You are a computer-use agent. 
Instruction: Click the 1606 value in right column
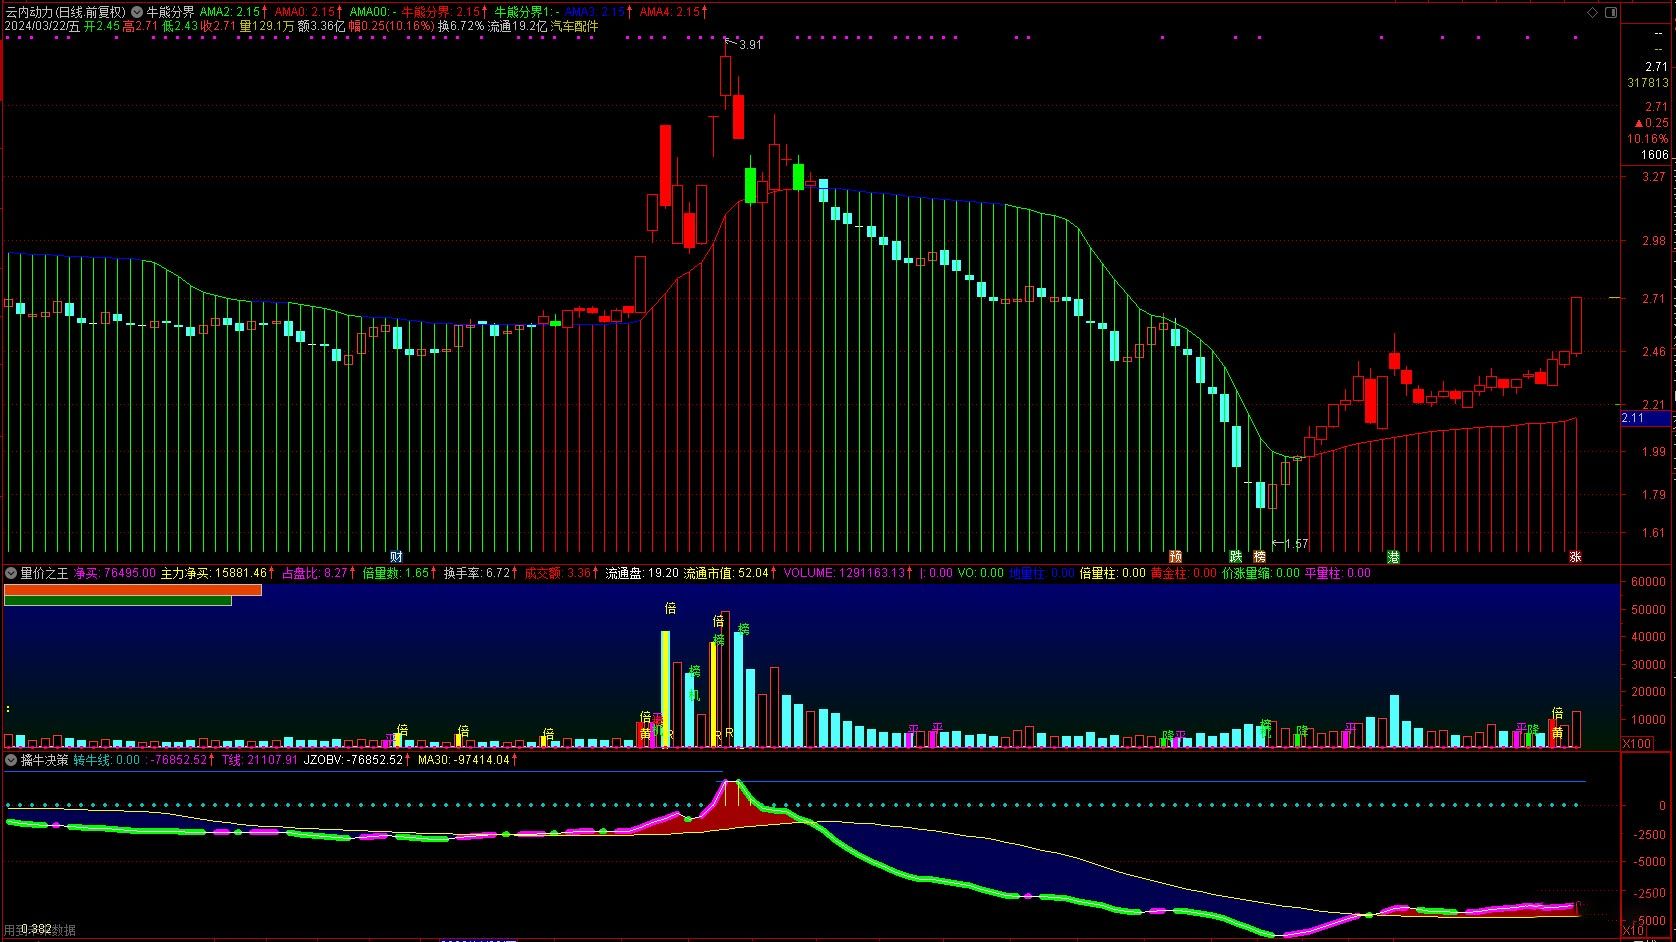pyautogui.click(x=1655, y=155)
